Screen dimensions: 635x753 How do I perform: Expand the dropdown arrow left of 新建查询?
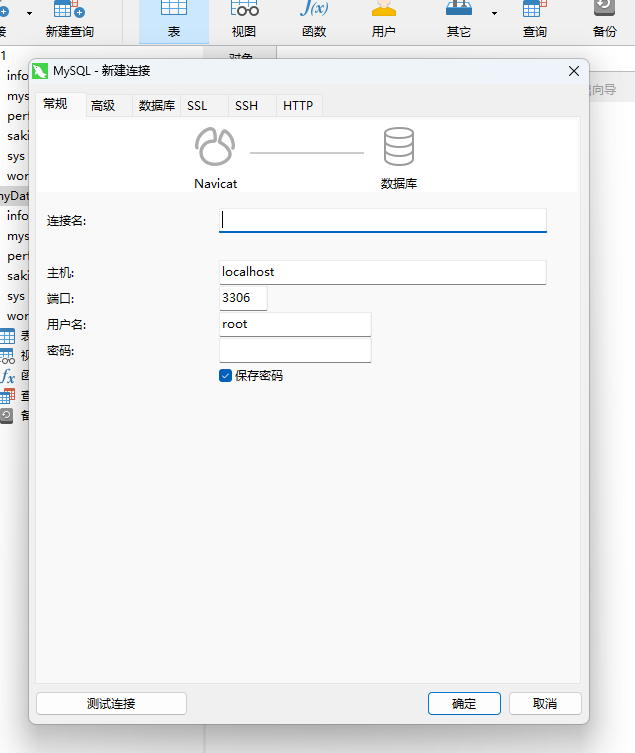pos(29,13)
